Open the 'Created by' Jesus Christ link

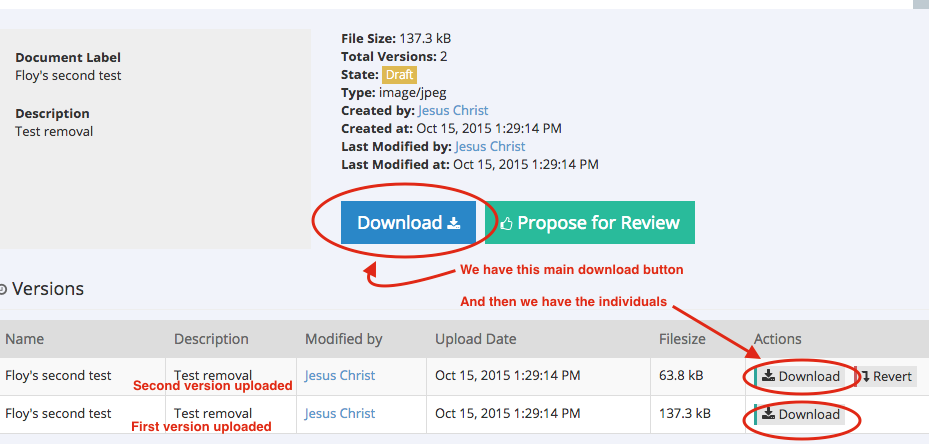[453, 110]
